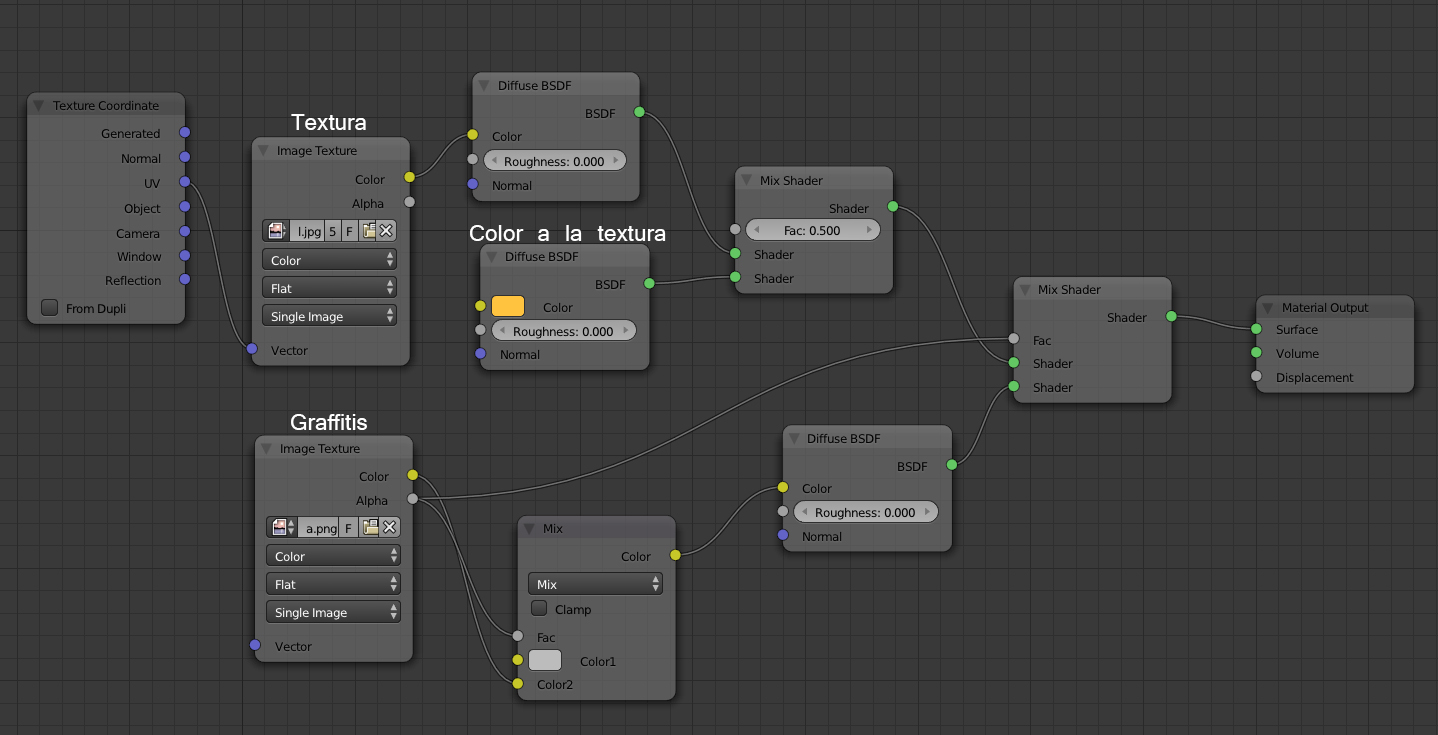Image resolution: width=1438 pixels, height=735 pixels.
Task: Select the Material Output node by its title
Action: tap(1325, 308)
